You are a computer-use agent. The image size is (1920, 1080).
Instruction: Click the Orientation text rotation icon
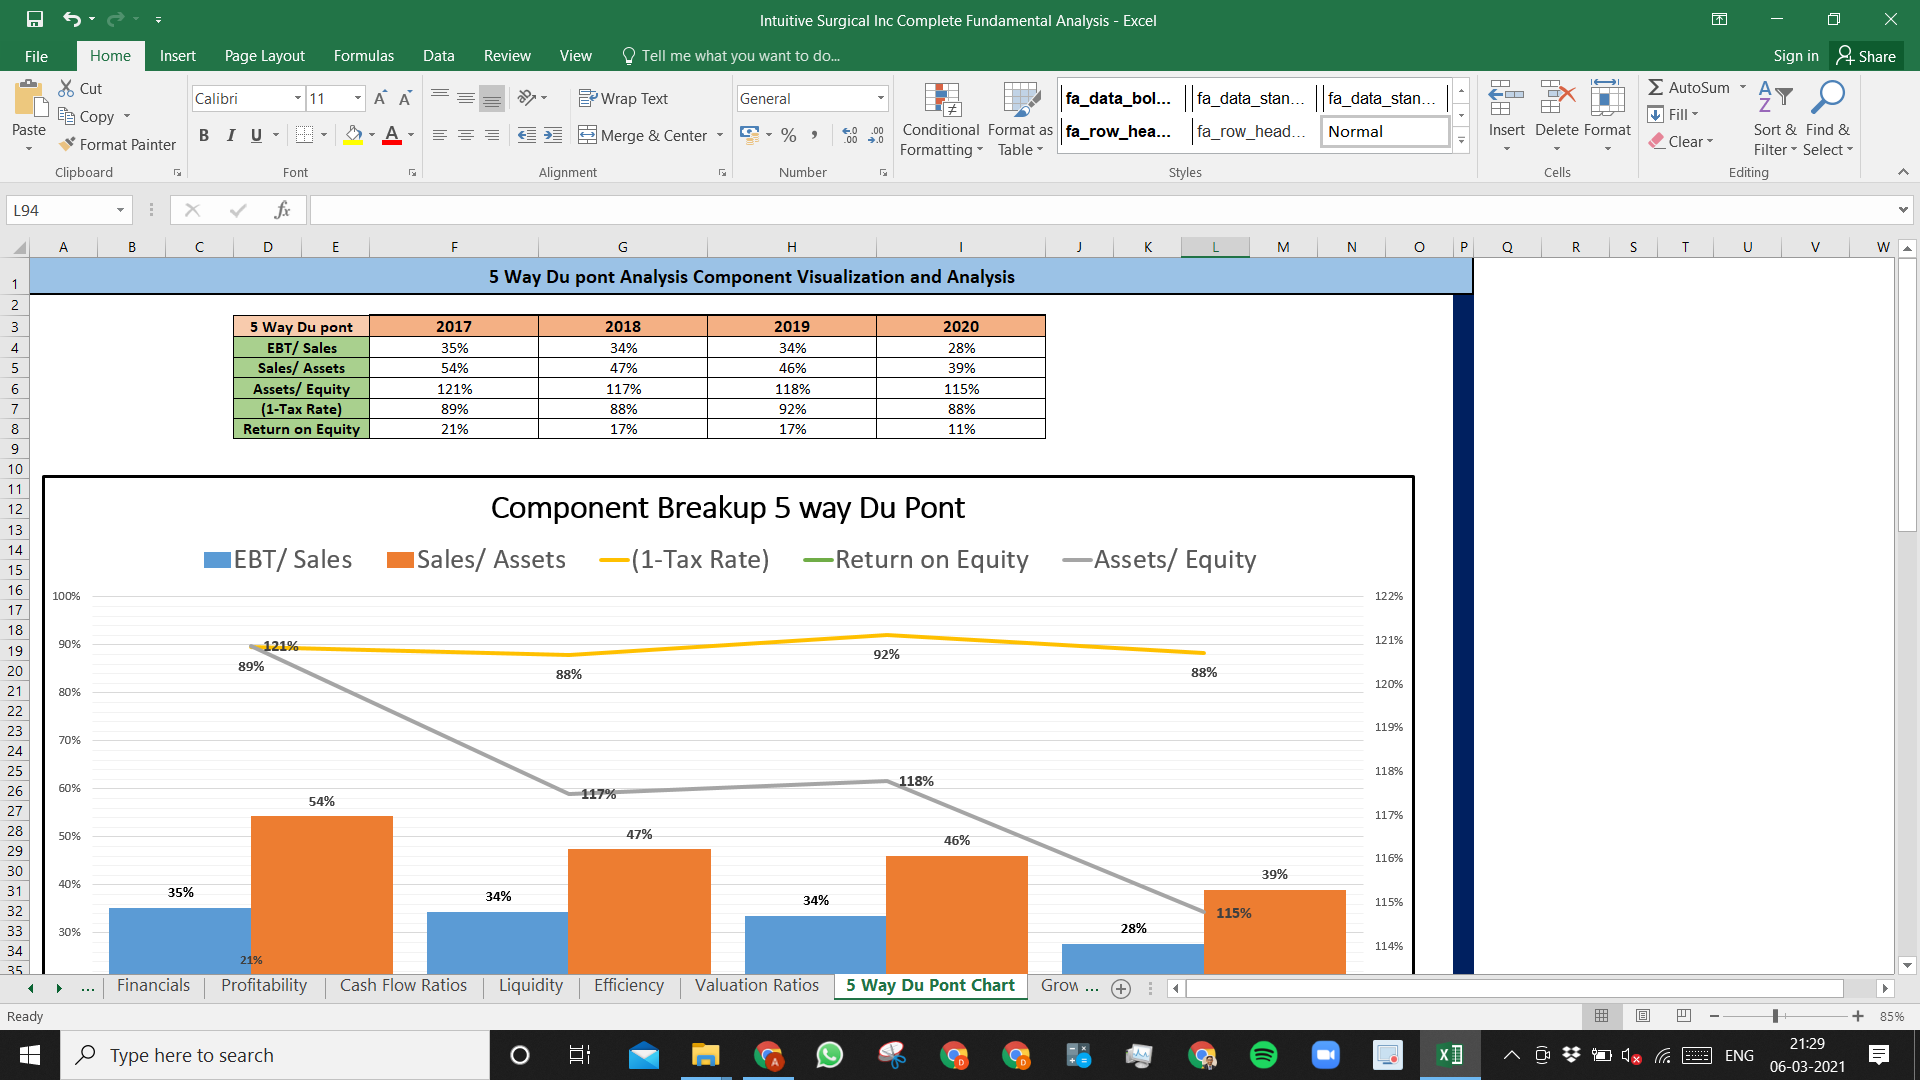pyautogui.click(x=527, y=98)
